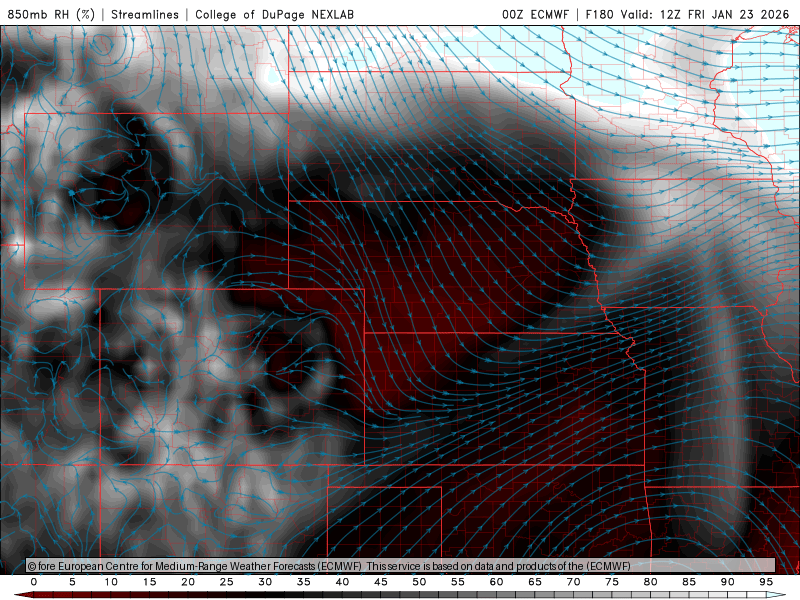This screenshot has height=600, width=800.
Task: Click the colorbar value 75
Action: (612, 582)
